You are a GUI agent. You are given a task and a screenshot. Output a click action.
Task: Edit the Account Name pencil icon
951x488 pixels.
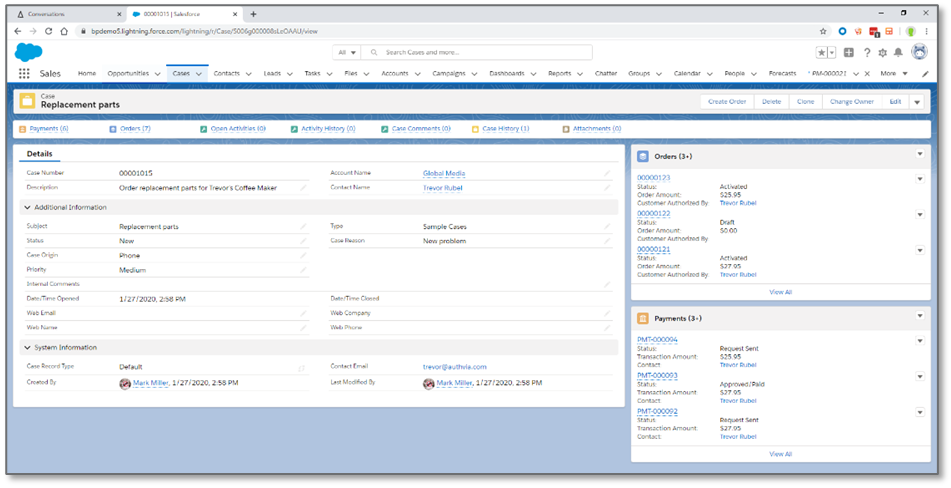coord(607,173)
